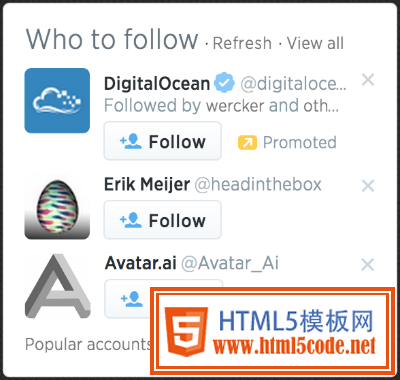
Task: Click the add-person icon under Avatar.ai
Action: 131,300
